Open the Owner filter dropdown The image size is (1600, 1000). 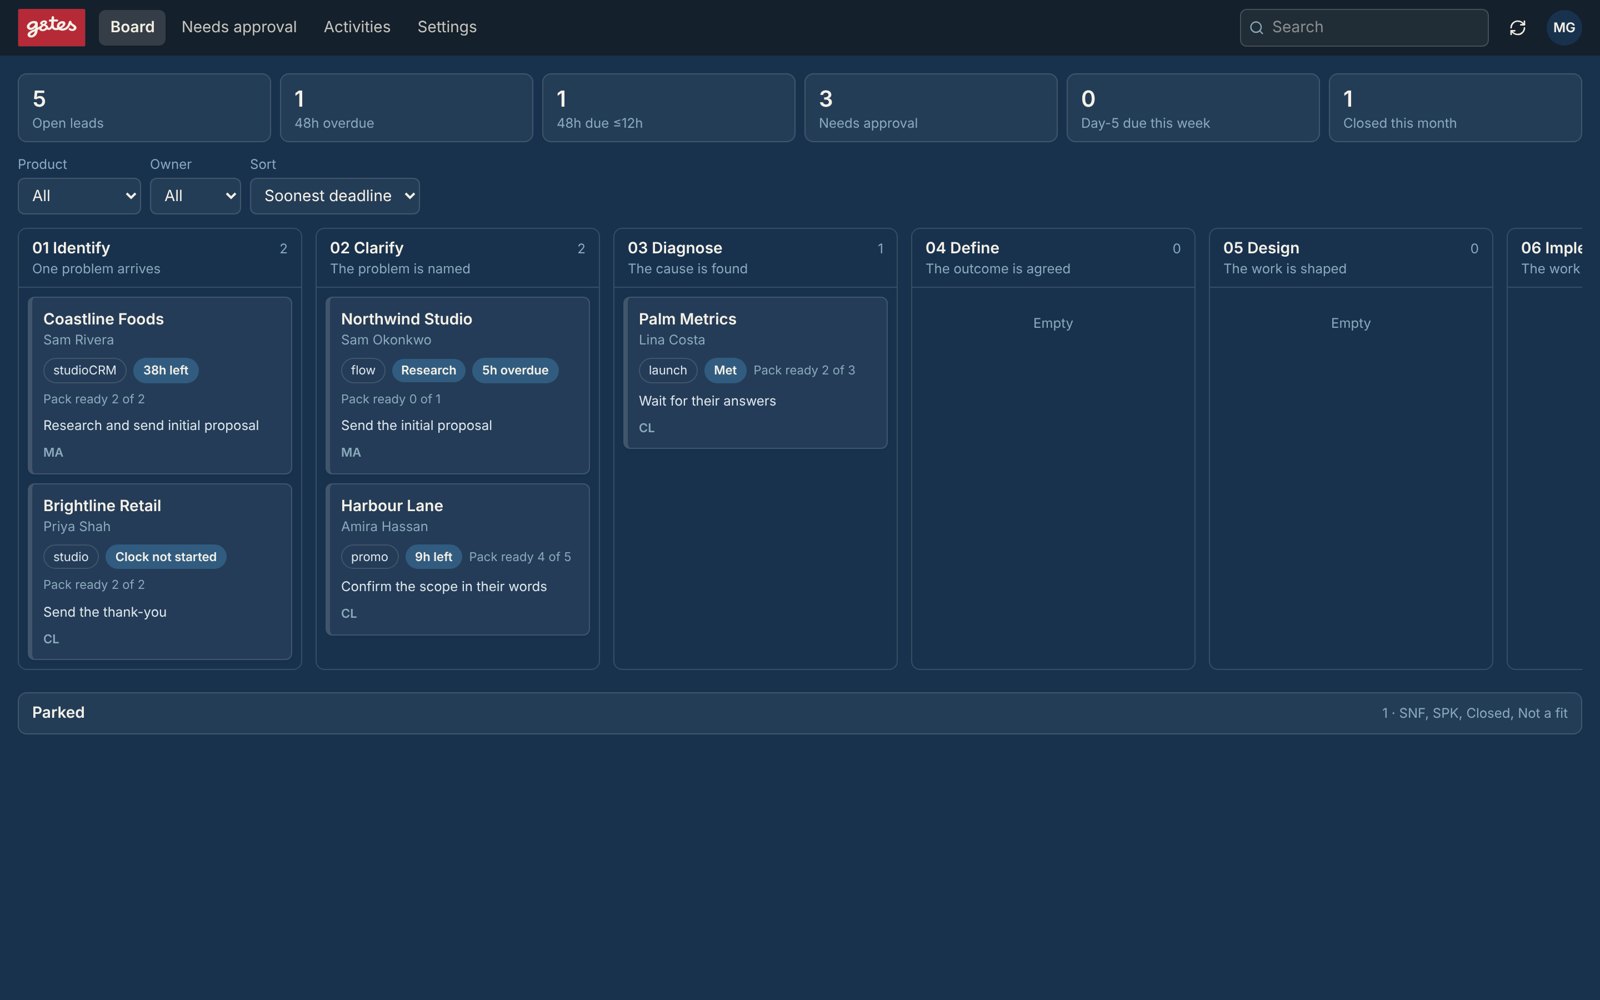click(x=195, y=196)
